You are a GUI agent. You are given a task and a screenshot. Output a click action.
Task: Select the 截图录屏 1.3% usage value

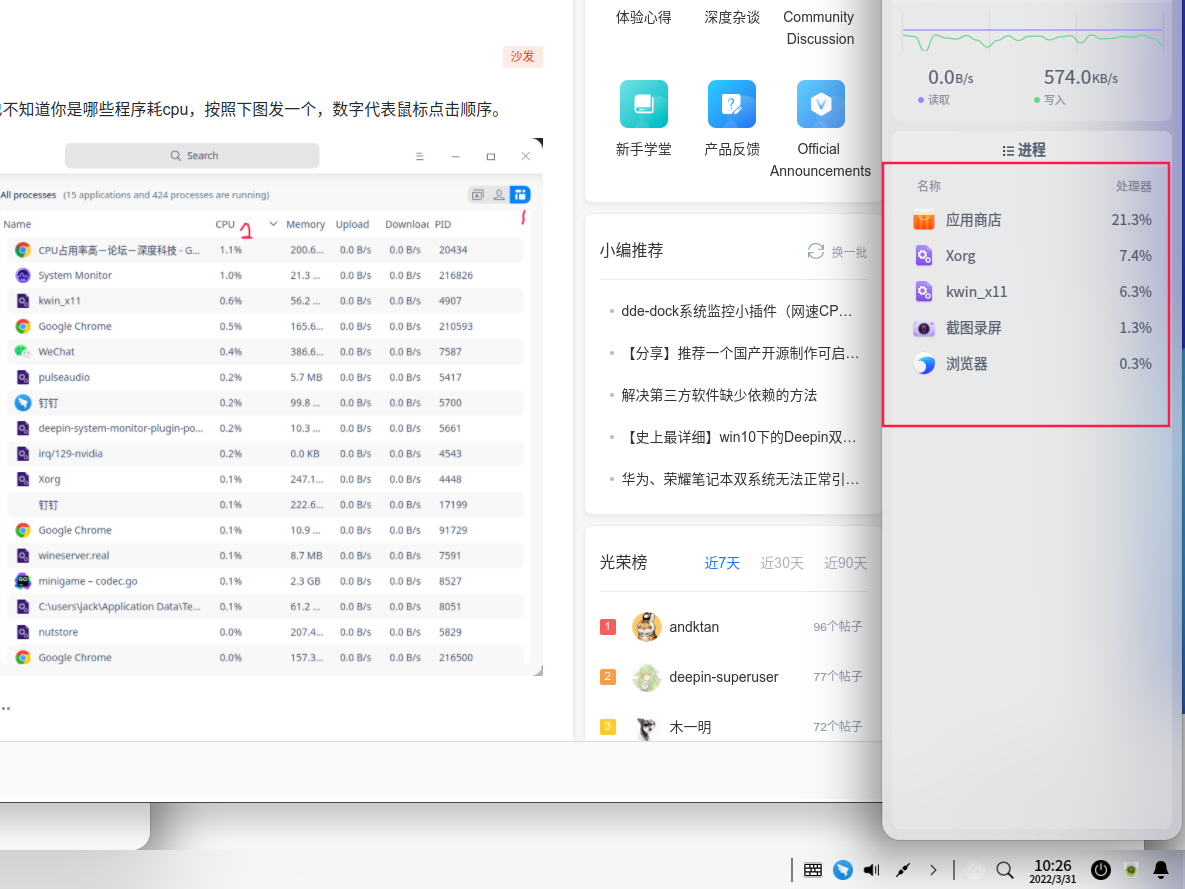[1135, 328]
